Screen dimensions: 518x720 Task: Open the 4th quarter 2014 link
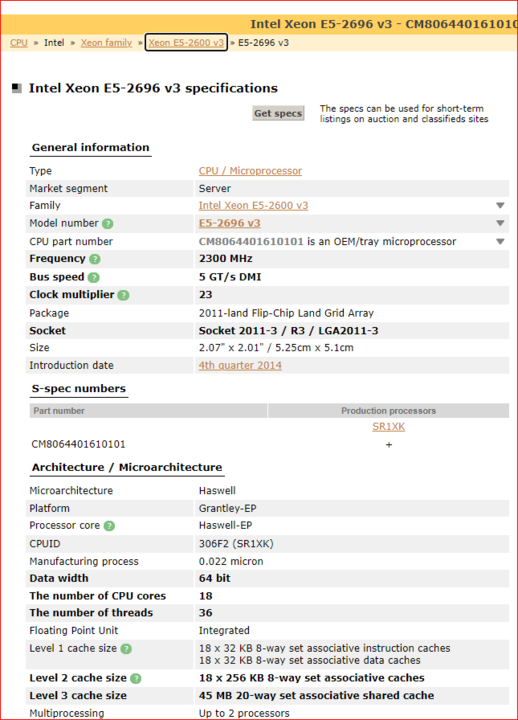pos(240,366)
